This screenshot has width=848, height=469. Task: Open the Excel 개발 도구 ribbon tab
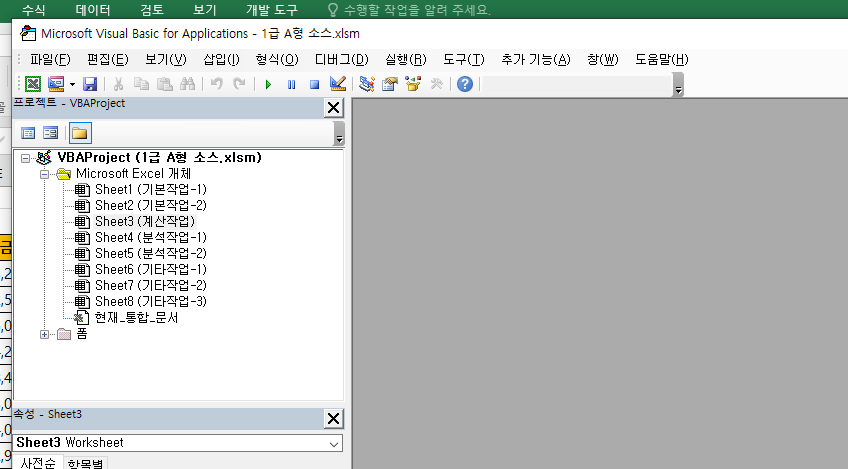pos(271,10)
